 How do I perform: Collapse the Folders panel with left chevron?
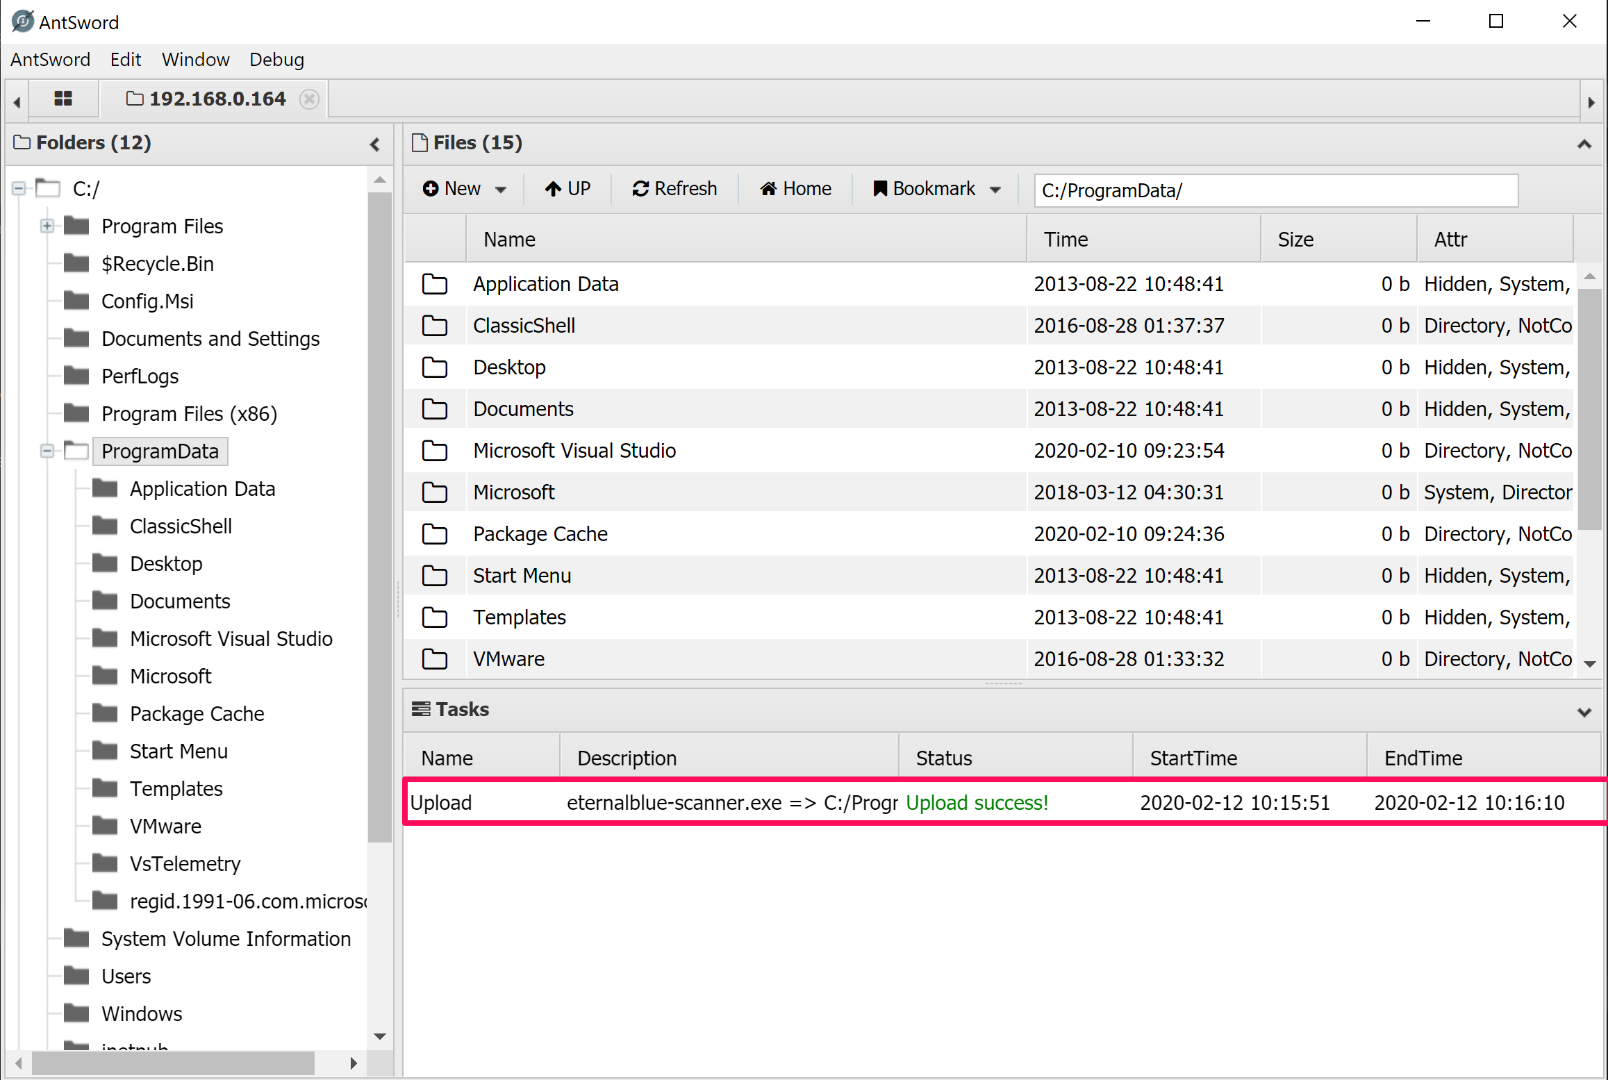click(375, 144)
